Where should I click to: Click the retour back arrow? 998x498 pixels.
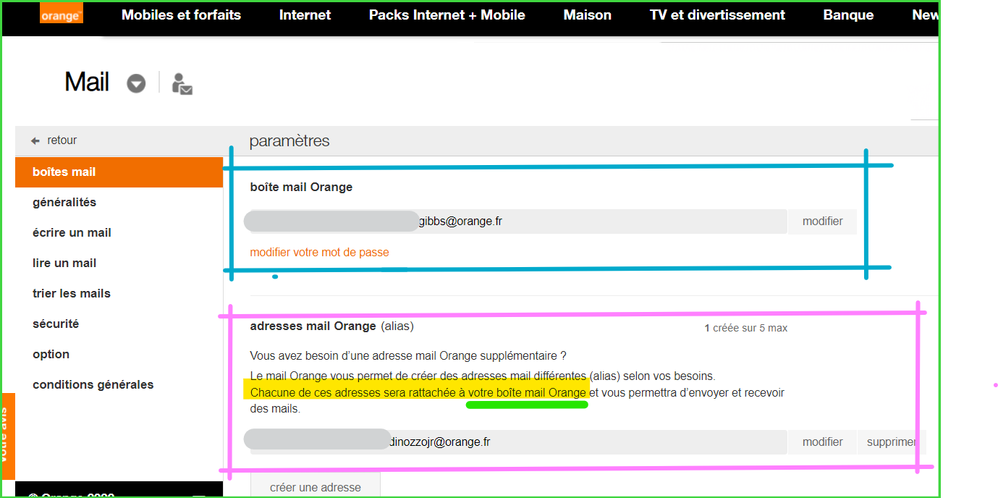point(36,141)
